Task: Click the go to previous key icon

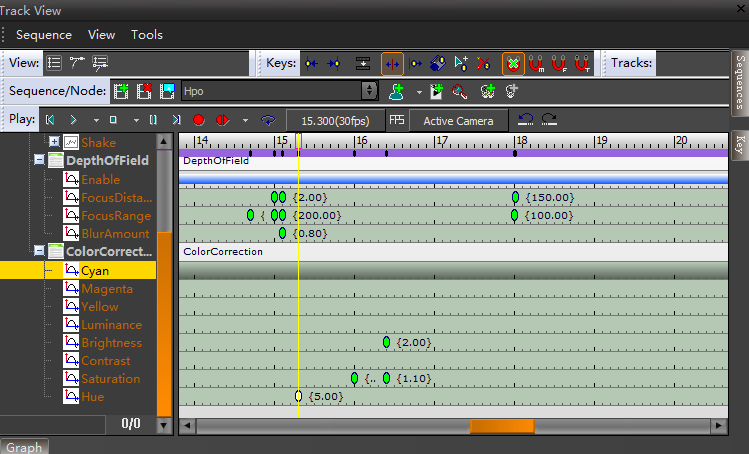Action: 313,63
